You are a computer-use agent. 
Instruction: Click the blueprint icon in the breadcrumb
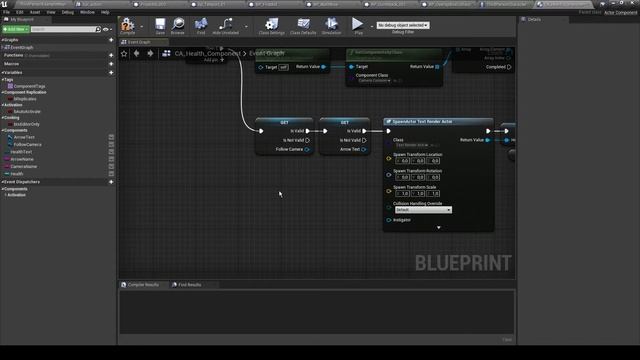[166, 53]
